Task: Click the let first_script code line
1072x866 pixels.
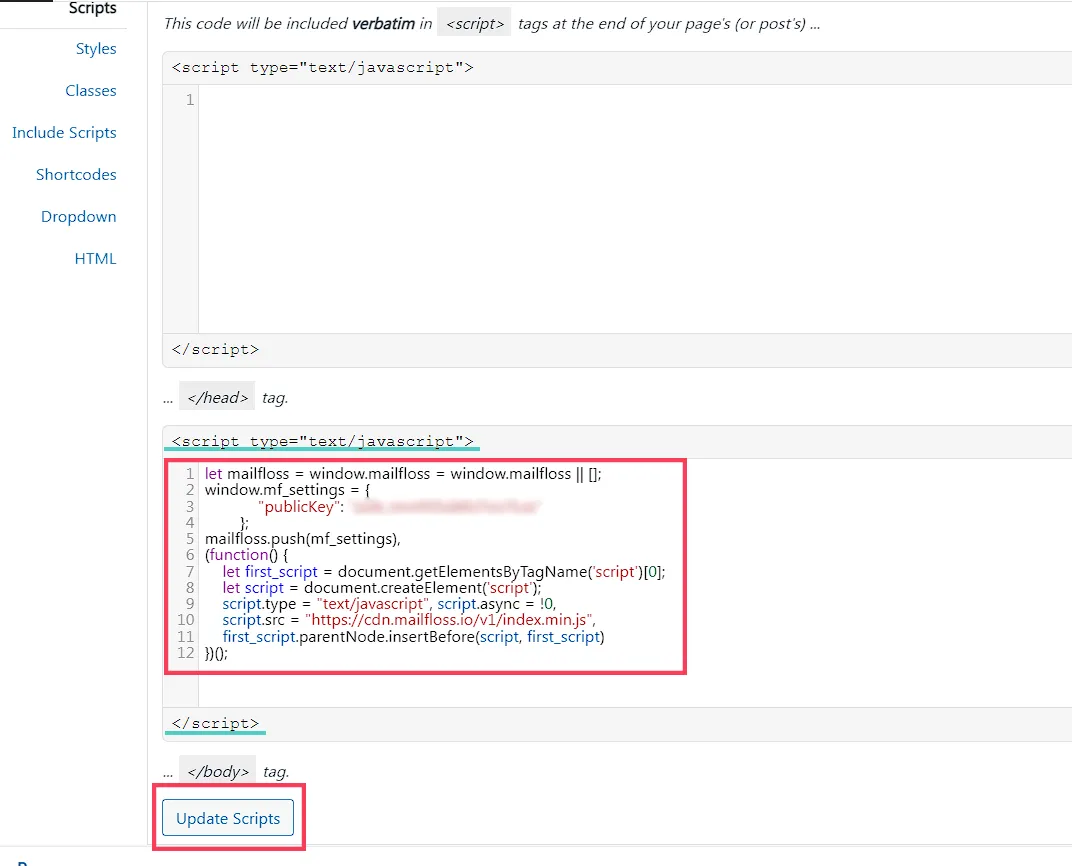Action: pos(443,571)
